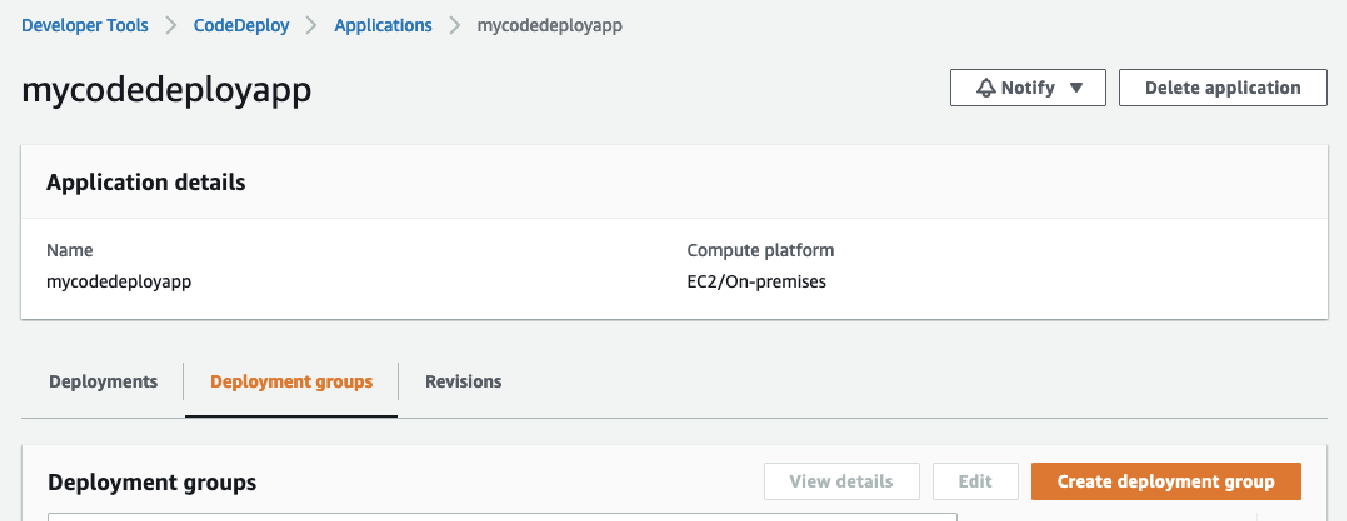The image size is (1347, 521).
Task: Click the mycodedeployapp page title
Action: 166,90
